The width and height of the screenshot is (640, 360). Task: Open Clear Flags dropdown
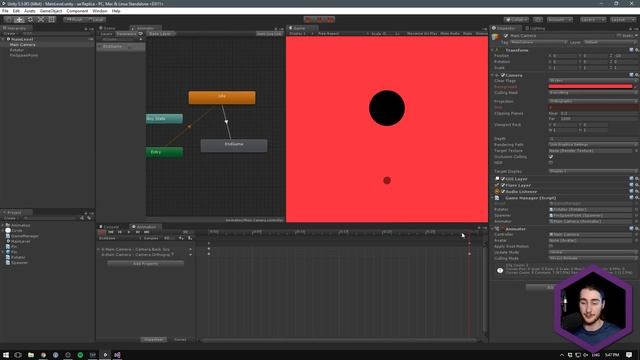pyautogui.click(x=593, y=80)
